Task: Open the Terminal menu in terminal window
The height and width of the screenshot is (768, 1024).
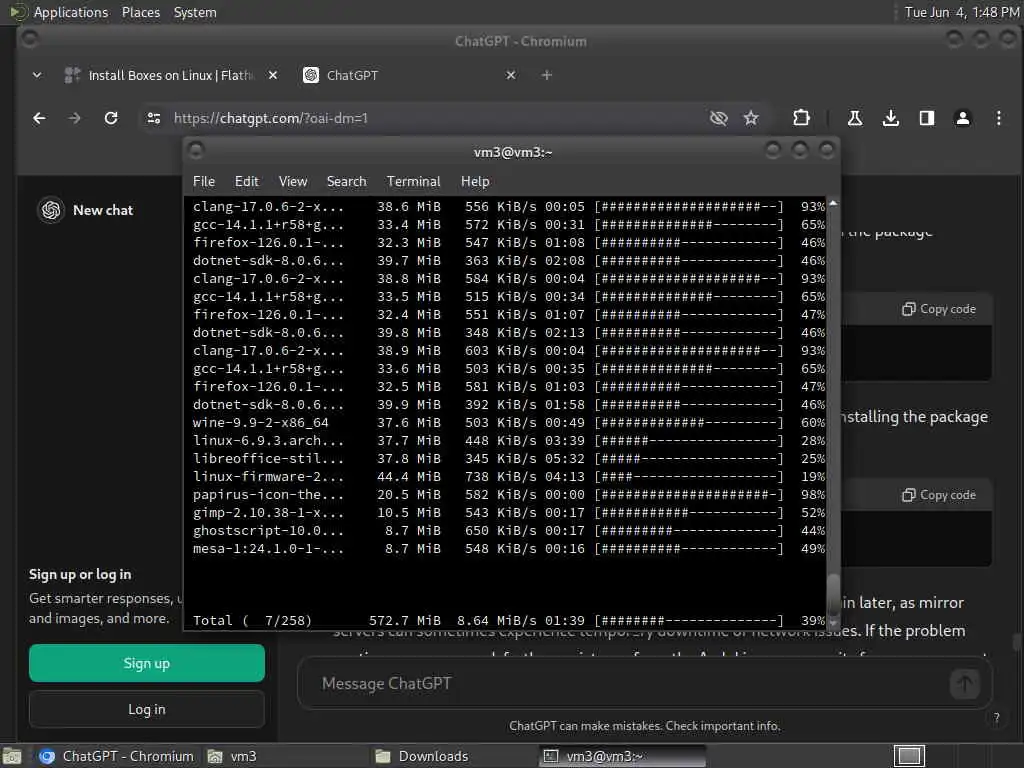Action: point(413,182)
